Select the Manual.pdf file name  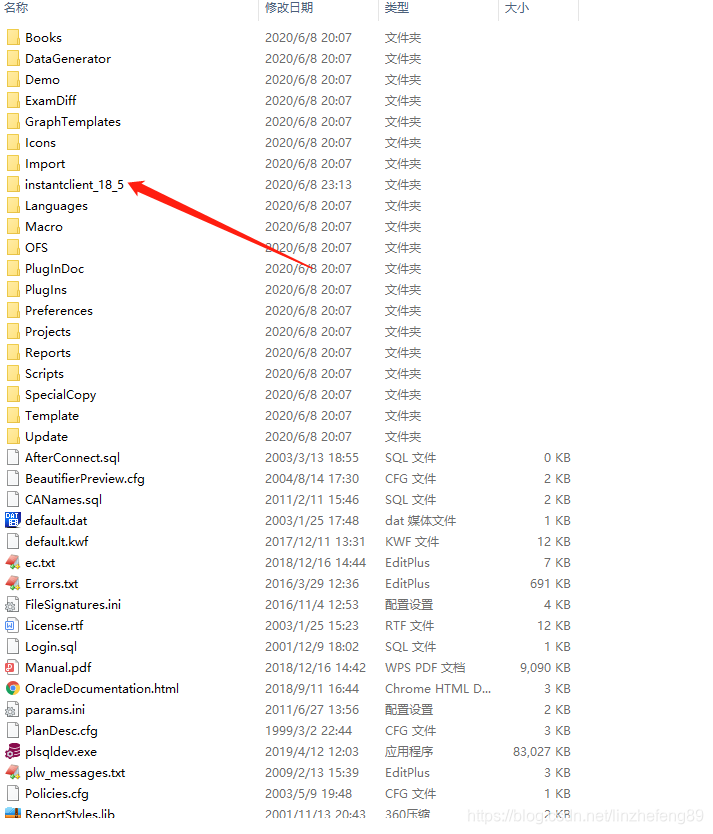[x=58, y=668]
